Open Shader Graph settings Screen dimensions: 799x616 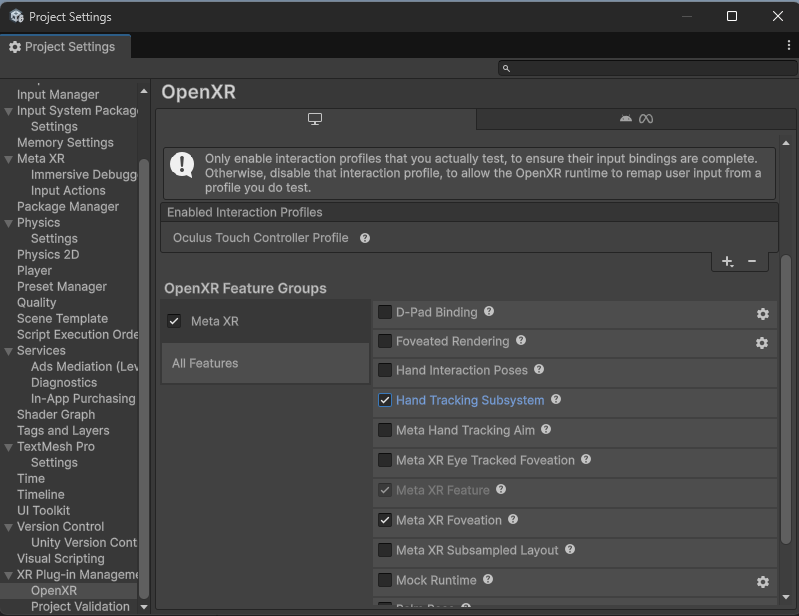pyautogui.click(x=56, y=414)
